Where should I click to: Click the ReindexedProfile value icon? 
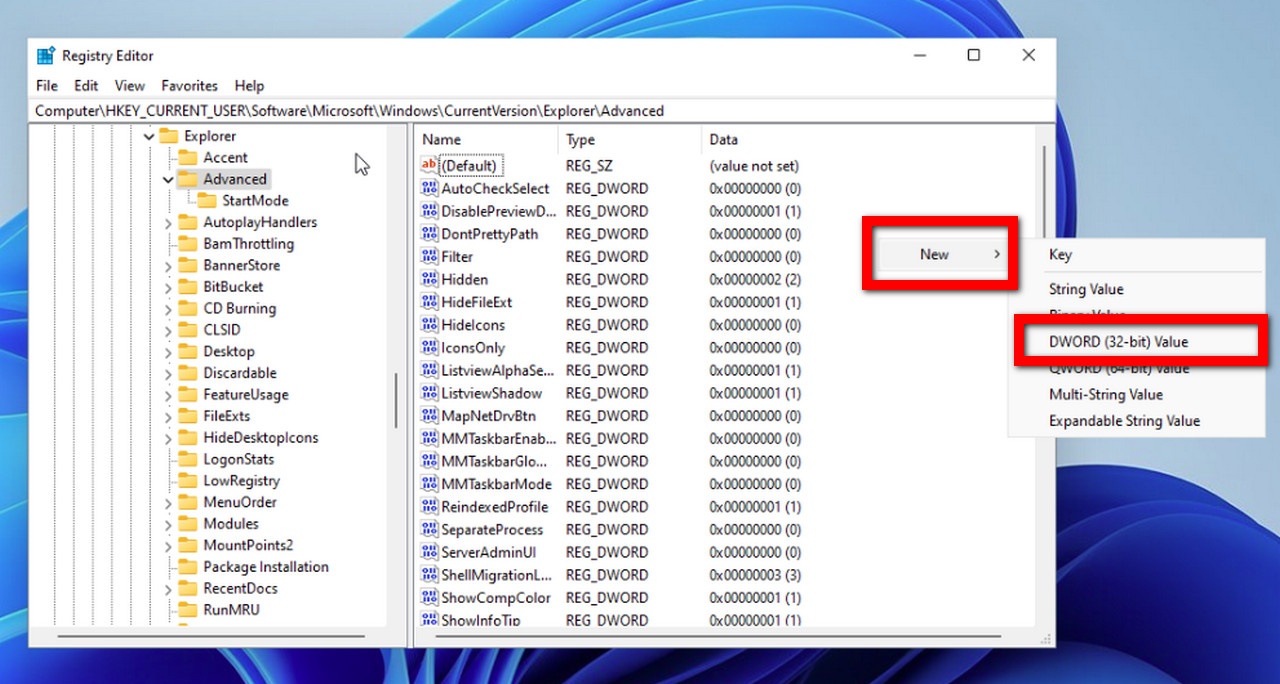pyautogui.click(x=430, y=507)
